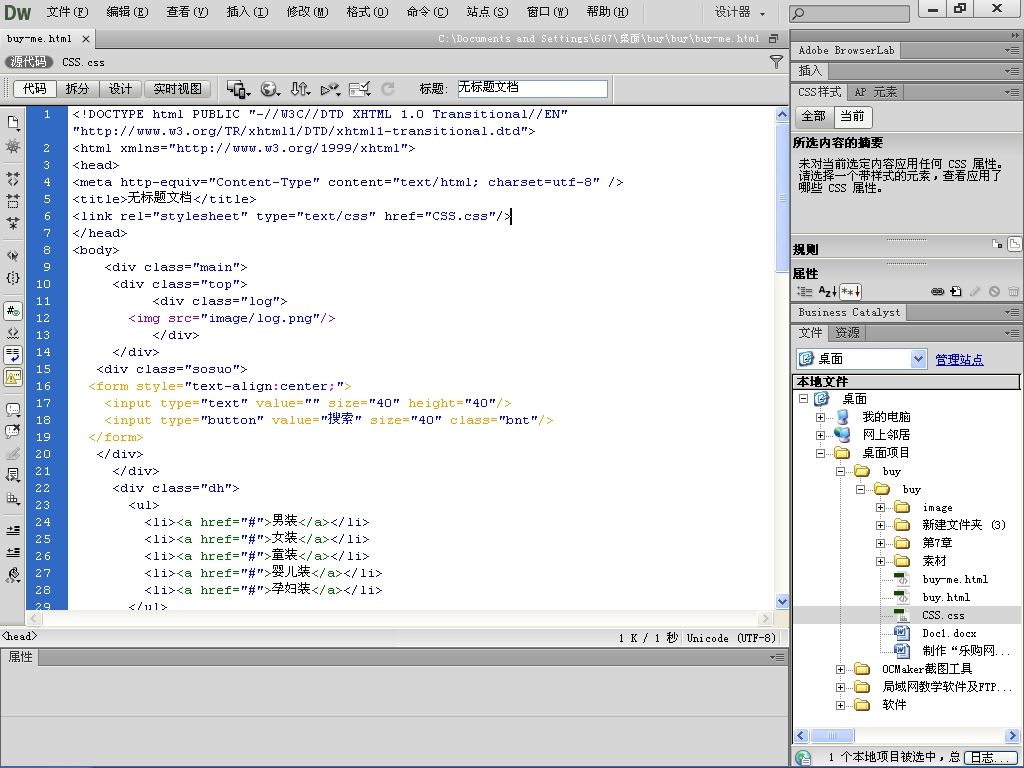Open the 插入(I) menu

coord(247,12)
